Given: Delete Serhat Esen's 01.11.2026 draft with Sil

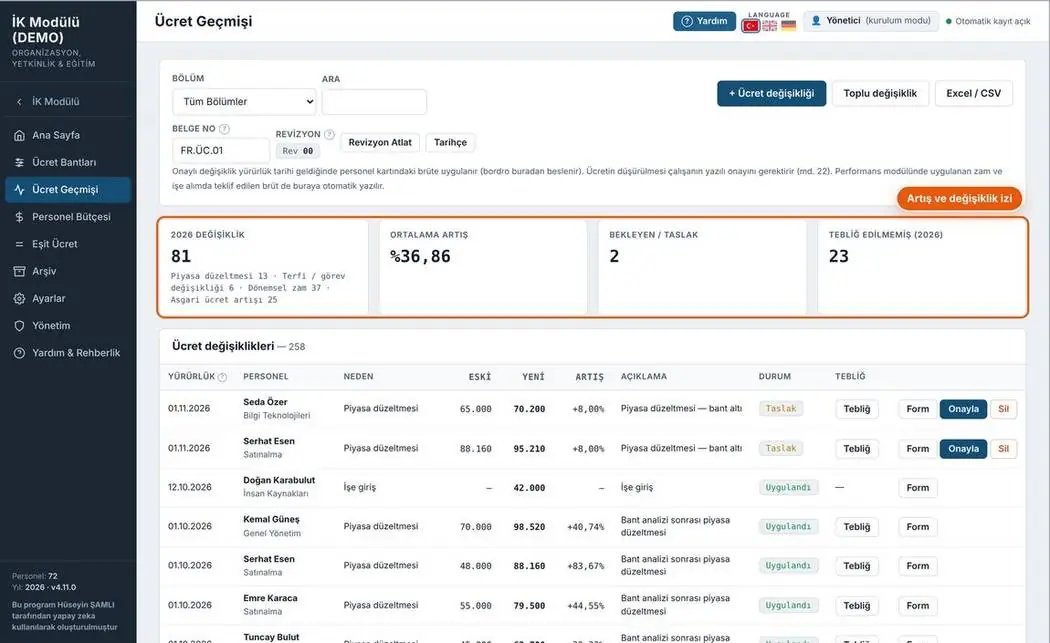Looking at the screenshot, I should coord(1004,449).
